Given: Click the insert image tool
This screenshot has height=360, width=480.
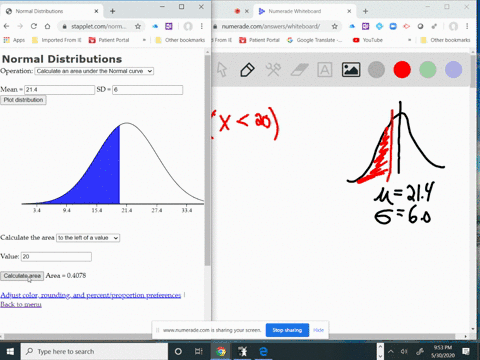Looking at the screenshot, I should (351, 70).
